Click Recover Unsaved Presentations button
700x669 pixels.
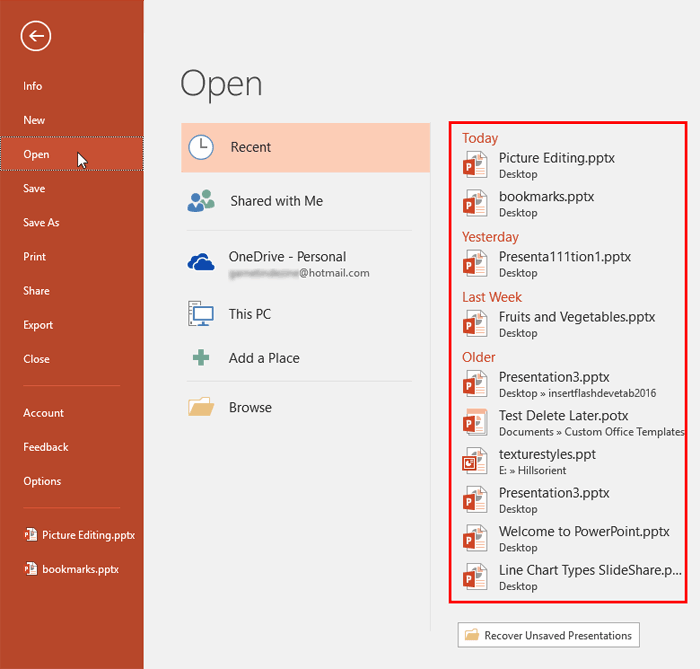coord(549,635)
